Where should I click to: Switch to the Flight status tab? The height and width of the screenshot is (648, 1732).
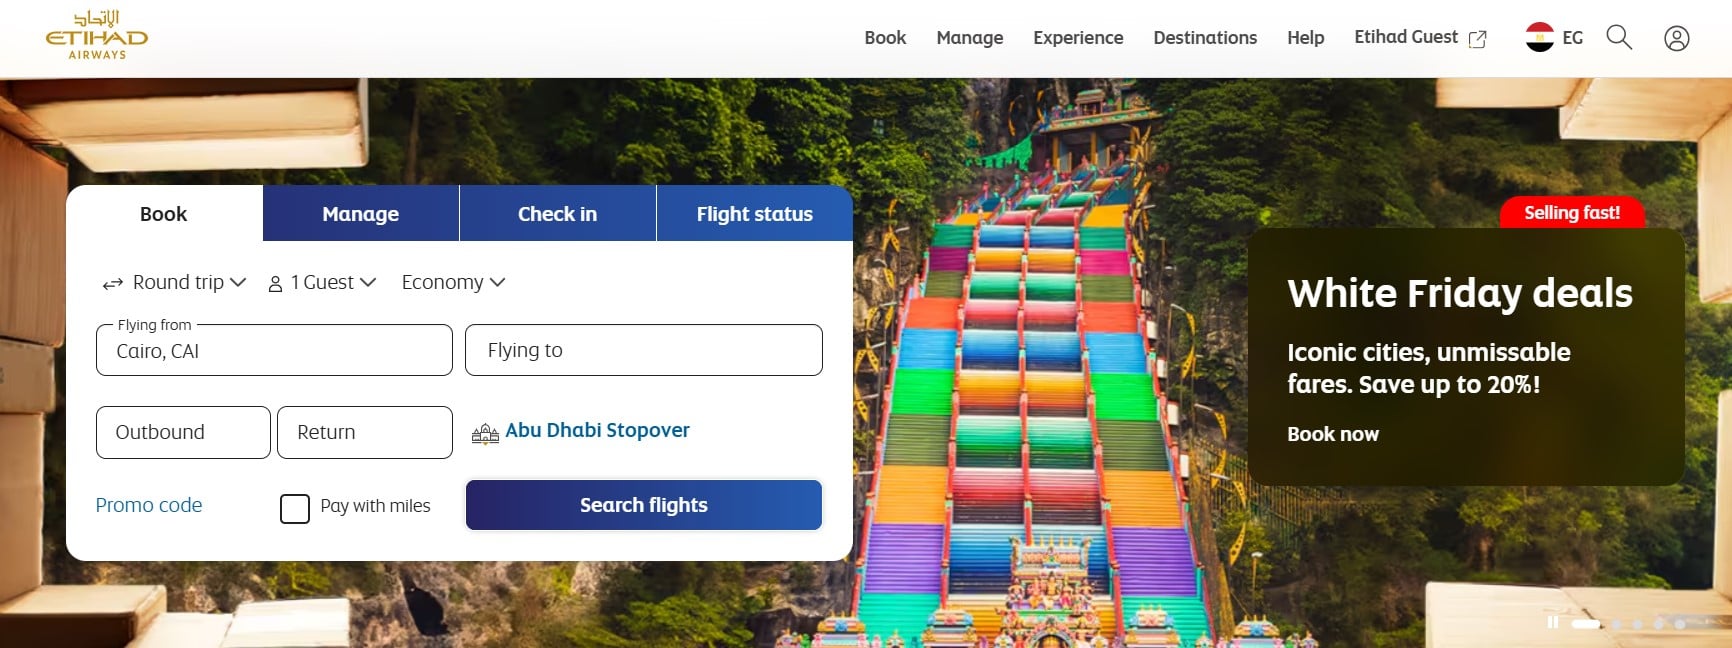tap(755, 213)
